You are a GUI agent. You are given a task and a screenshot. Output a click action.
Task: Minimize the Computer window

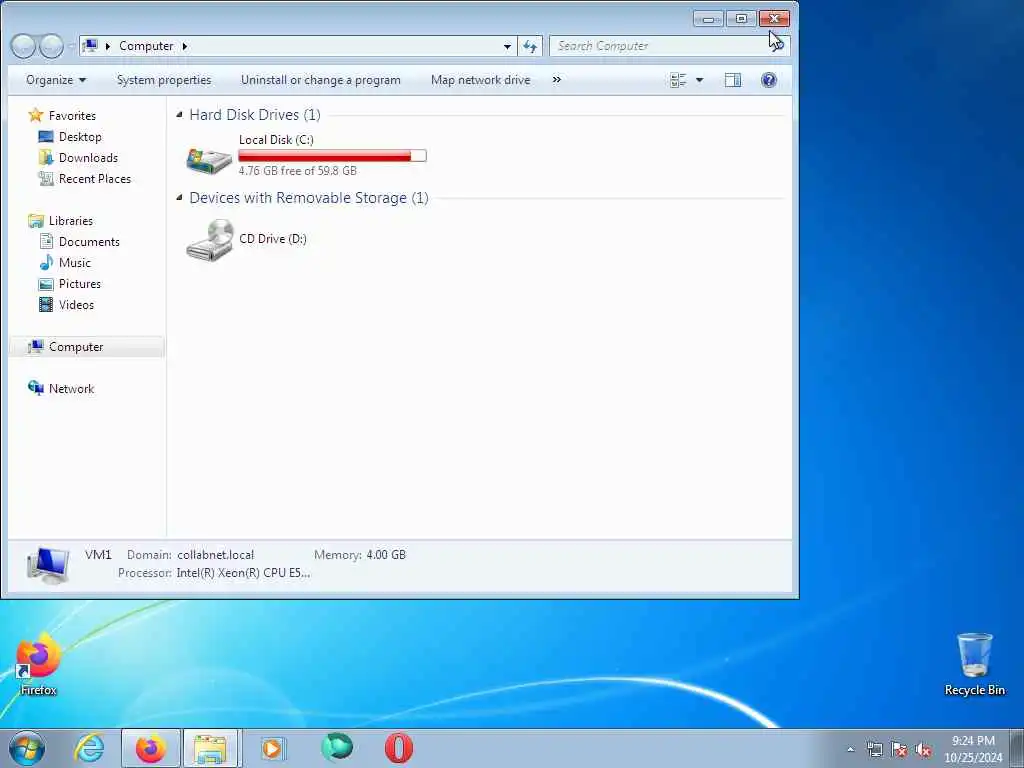(x=708, y=19)
